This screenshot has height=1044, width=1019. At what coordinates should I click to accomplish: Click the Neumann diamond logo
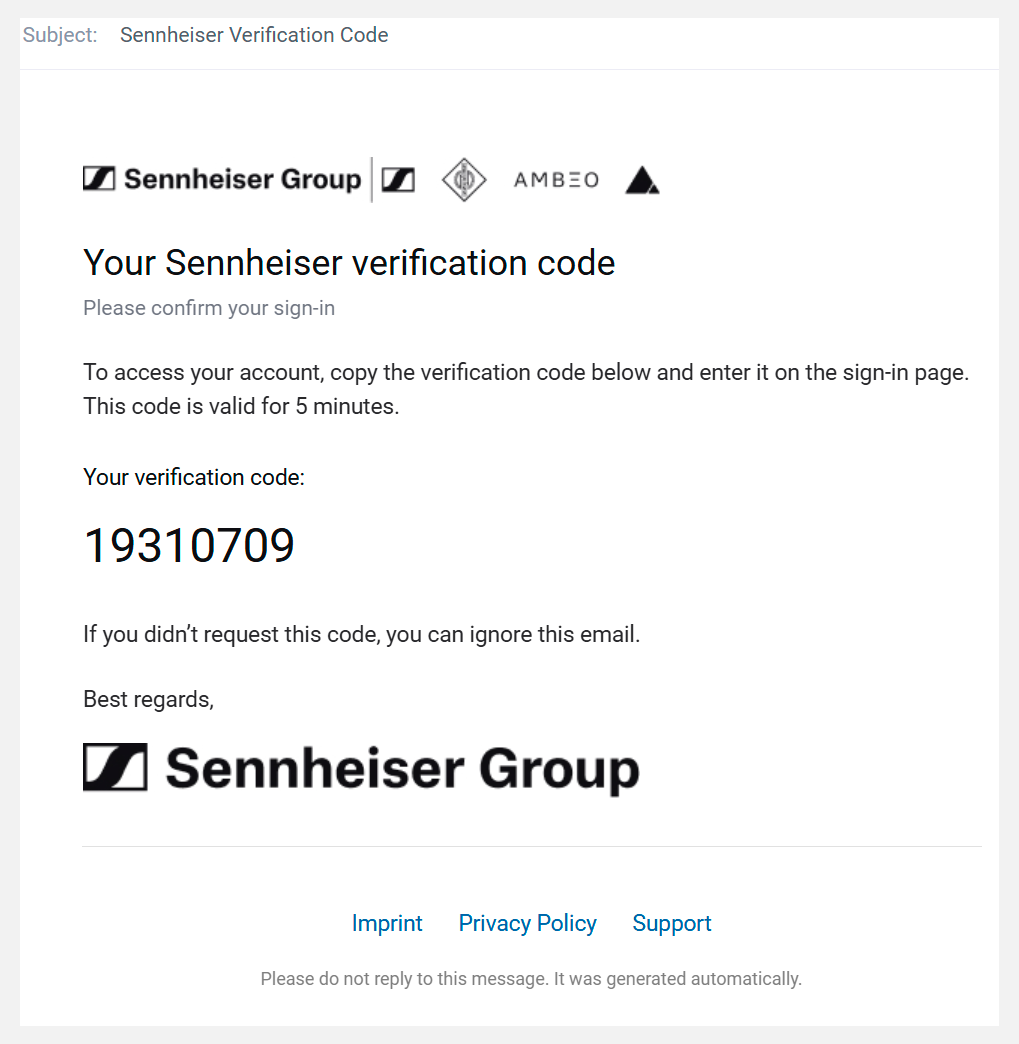(464, 180)
